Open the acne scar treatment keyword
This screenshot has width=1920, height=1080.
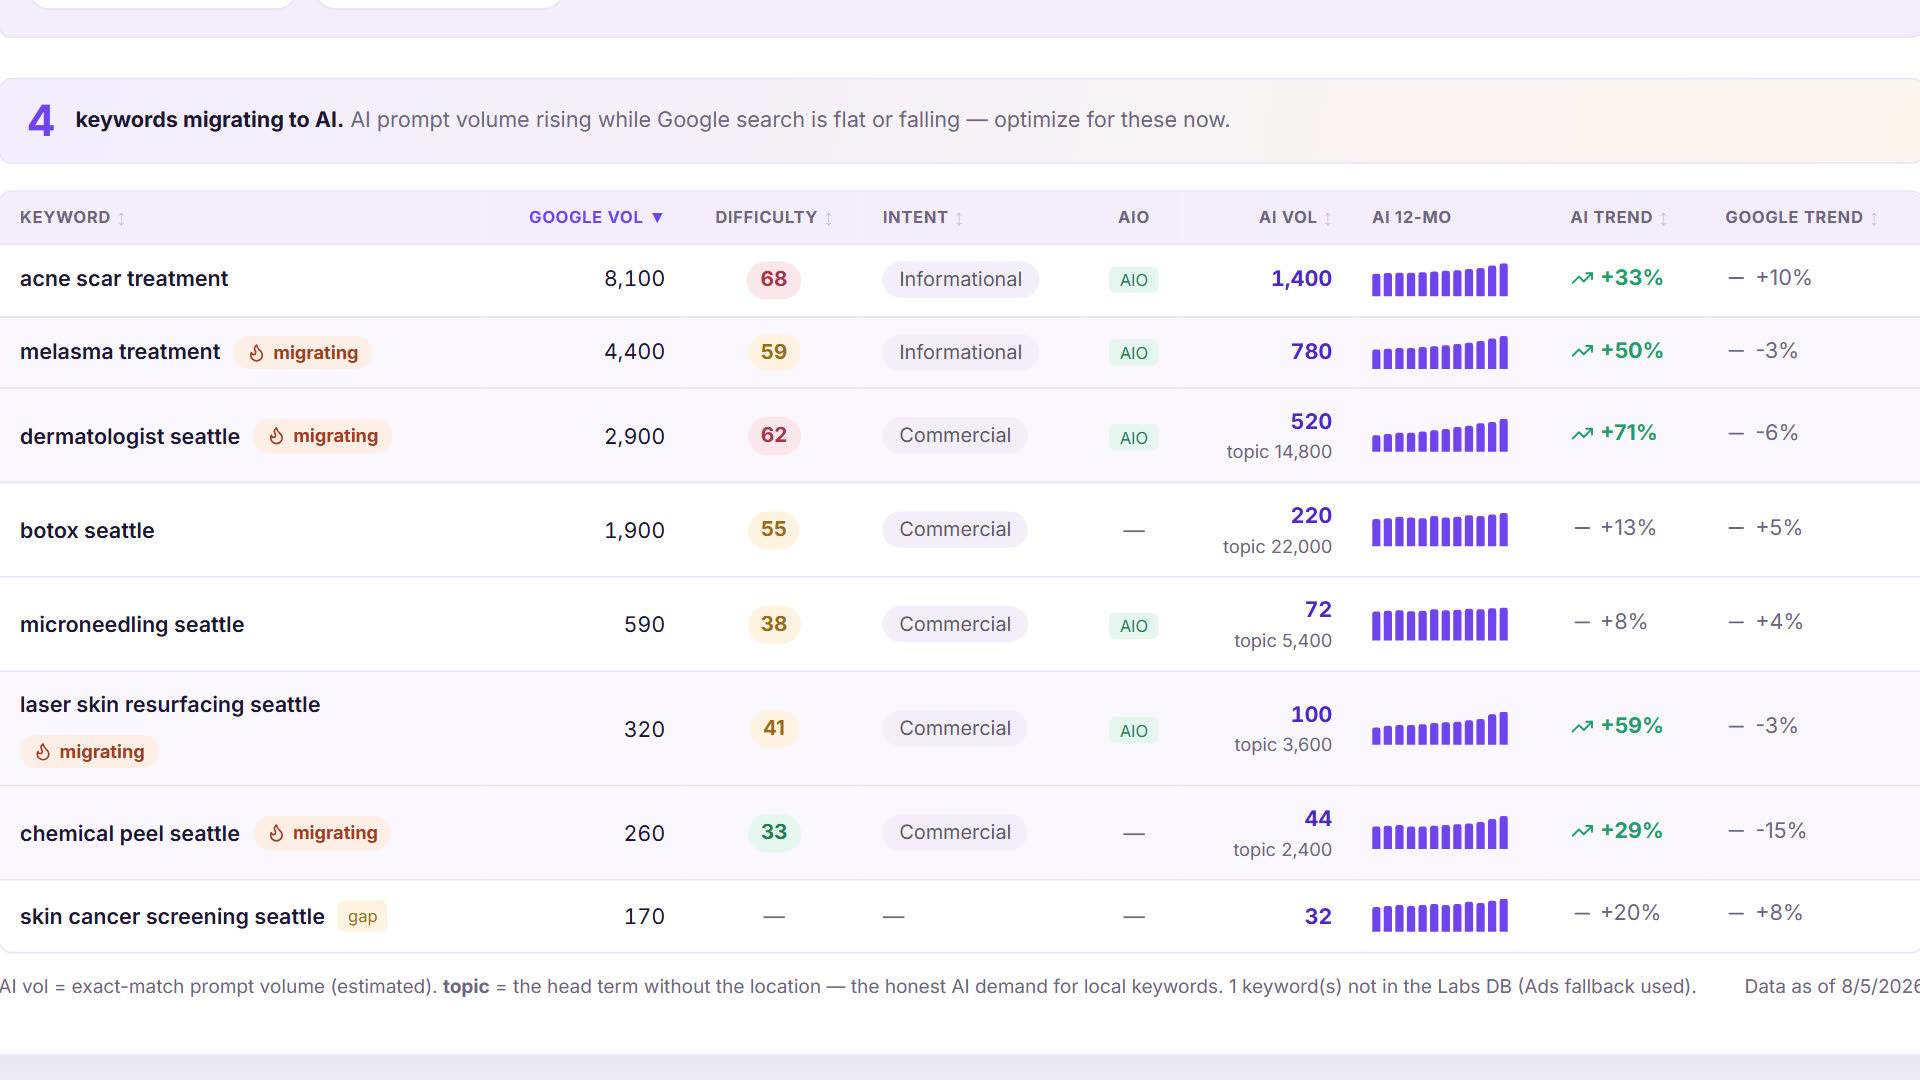click(124, 279)
